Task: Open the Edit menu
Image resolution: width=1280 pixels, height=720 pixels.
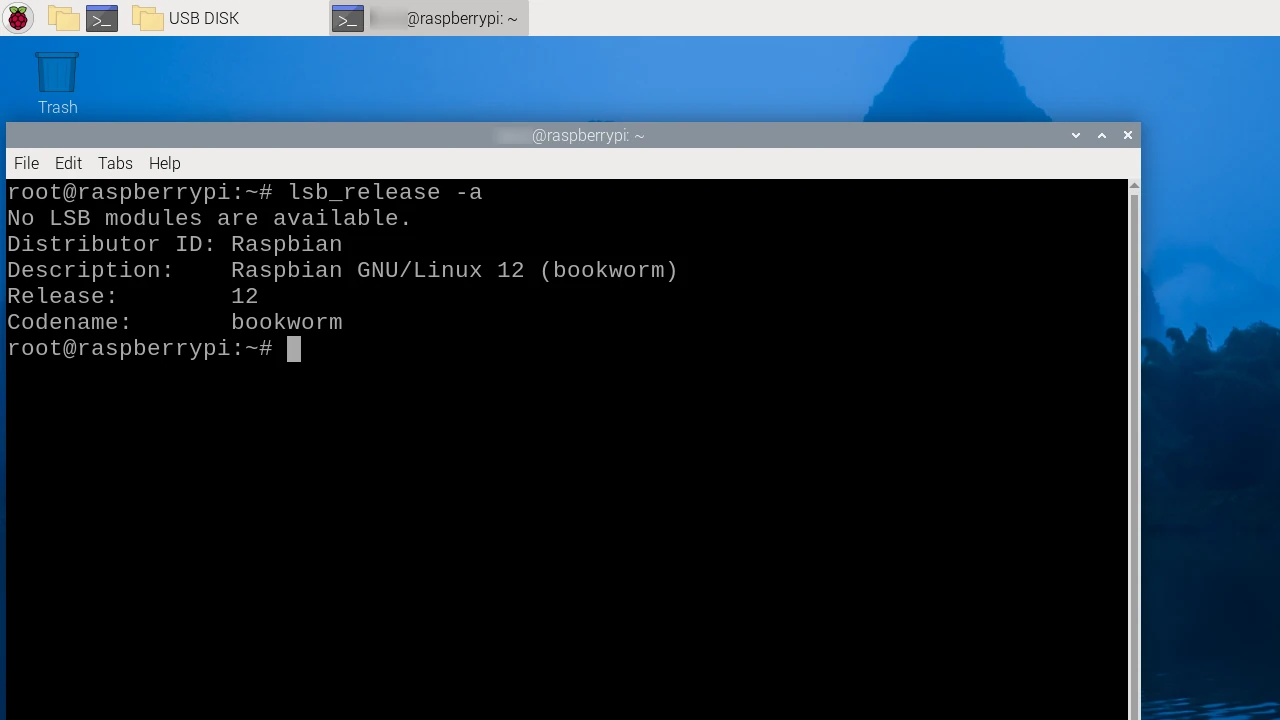Action: pyautogui.click(x=68, y=163)
